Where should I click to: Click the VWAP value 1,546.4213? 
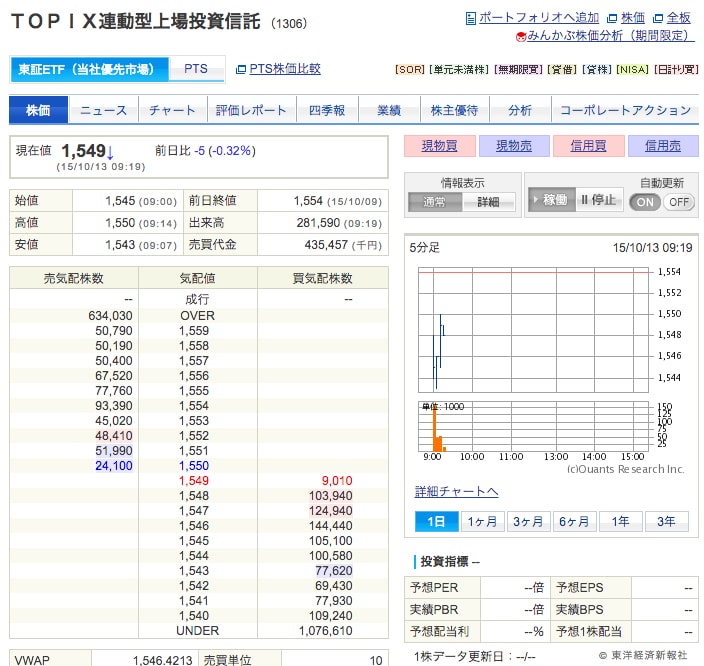163,660
